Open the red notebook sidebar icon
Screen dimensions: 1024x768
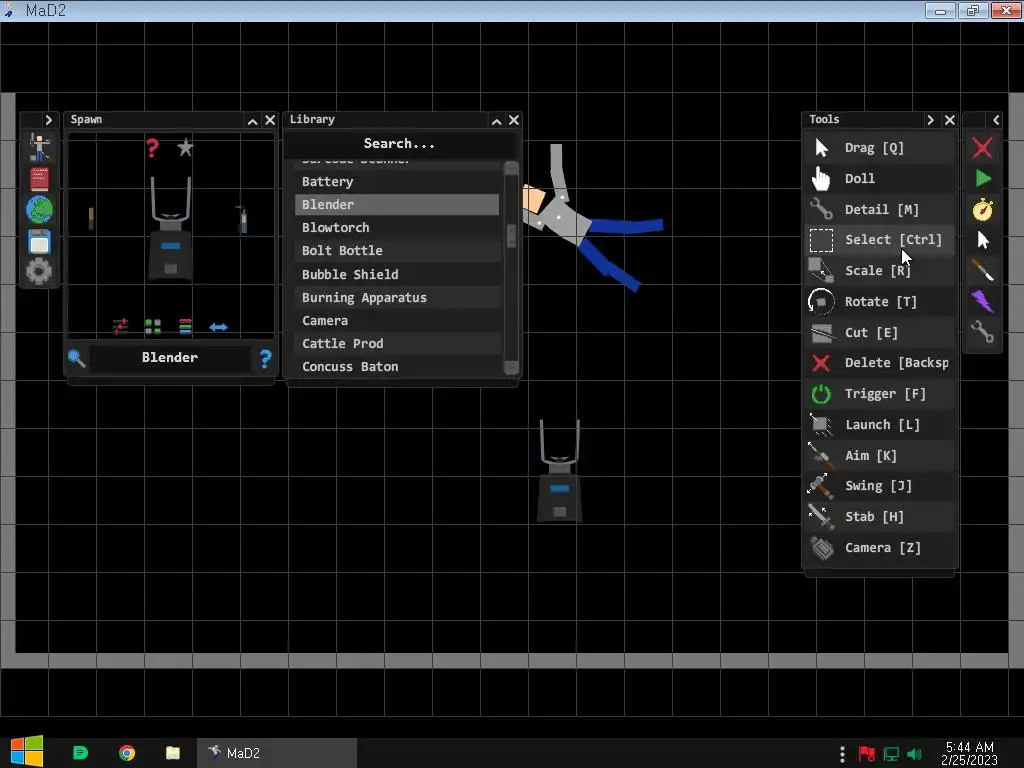(x=39, y=179)
